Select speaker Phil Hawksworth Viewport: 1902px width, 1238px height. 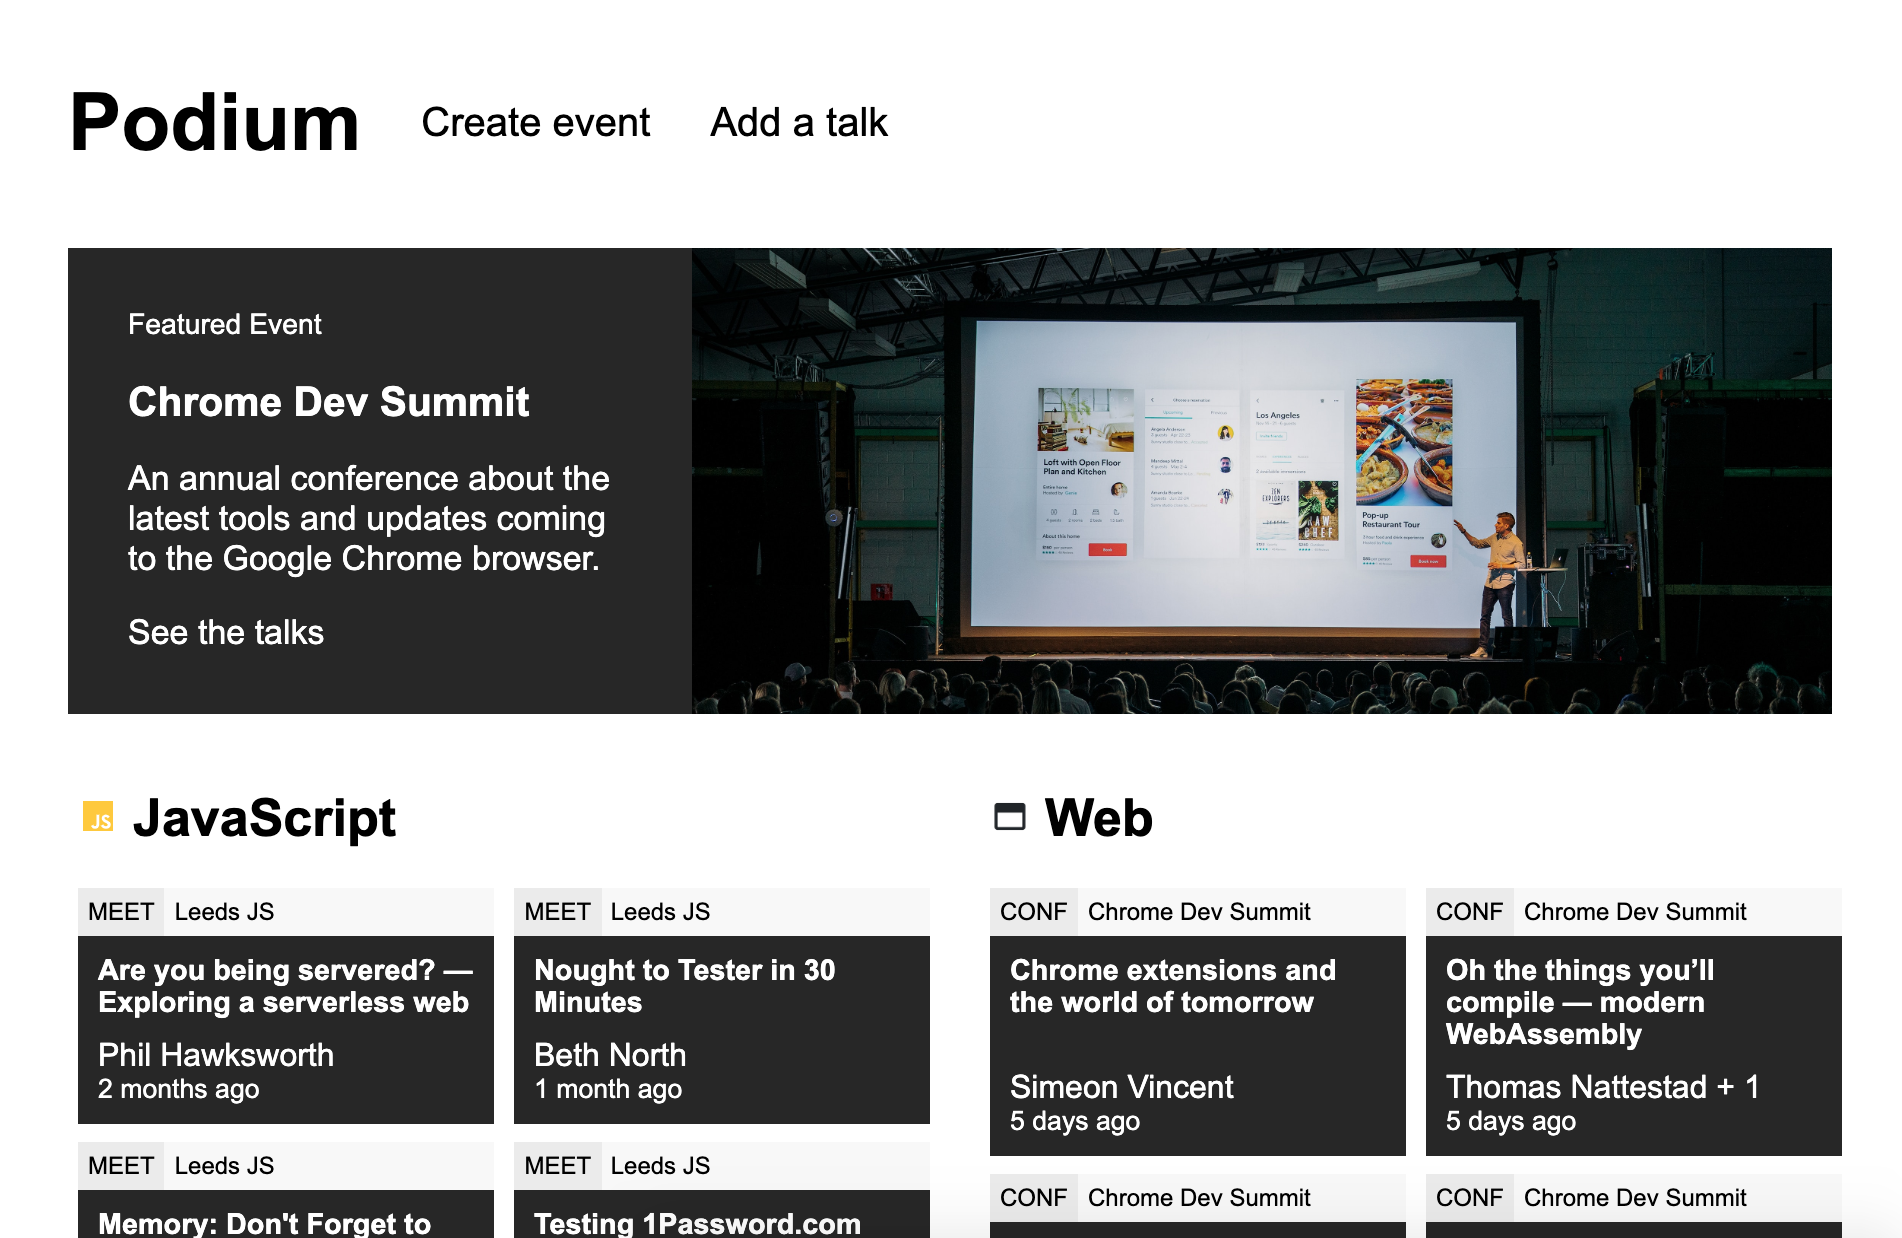coord(216,1055)
